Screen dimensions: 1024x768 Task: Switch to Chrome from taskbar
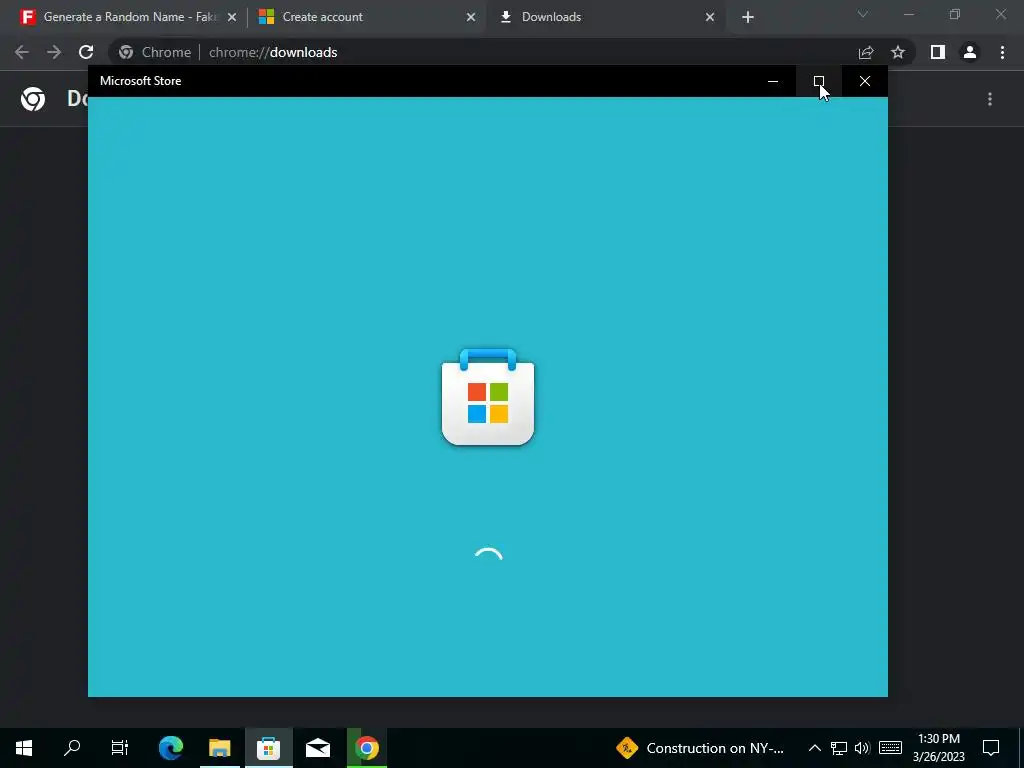click(367, 748)
